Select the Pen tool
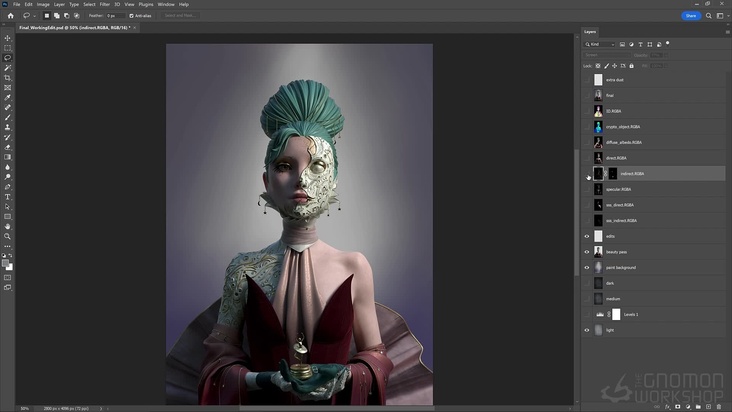 (x=7, y=187)
